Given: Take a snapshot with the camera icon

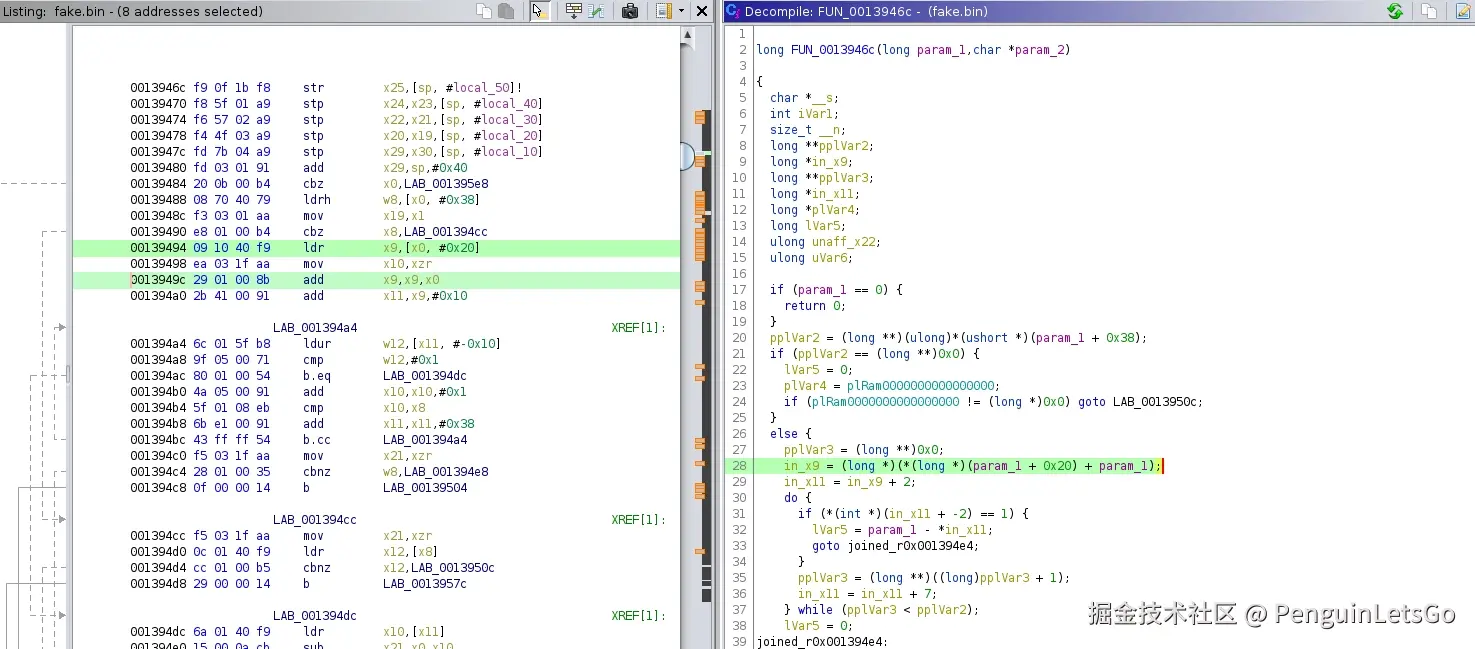Looking at the screenshot, I should [630, 11].
